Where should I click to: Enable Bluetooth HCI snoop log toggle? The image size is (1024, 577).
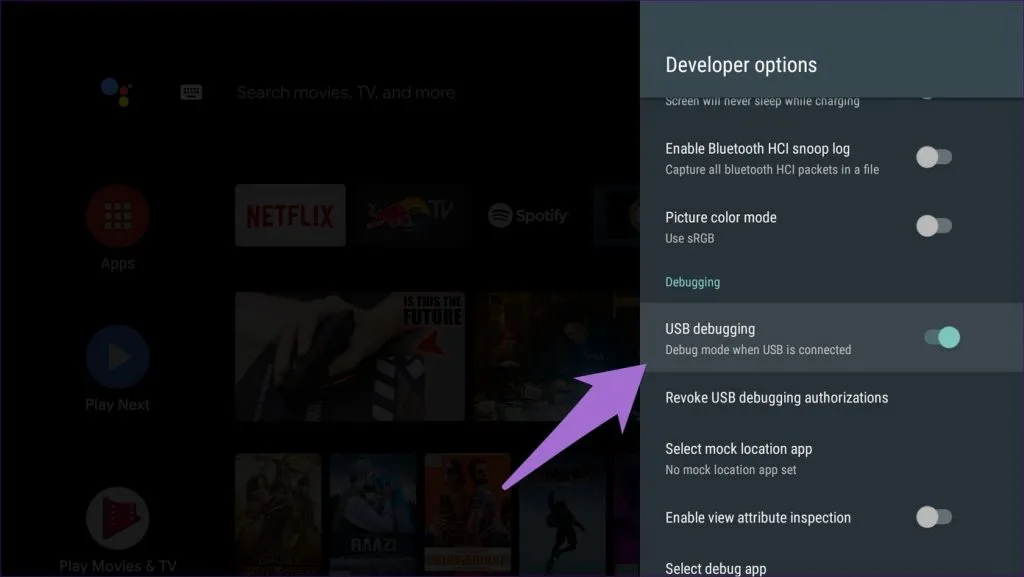click(934, 158)
